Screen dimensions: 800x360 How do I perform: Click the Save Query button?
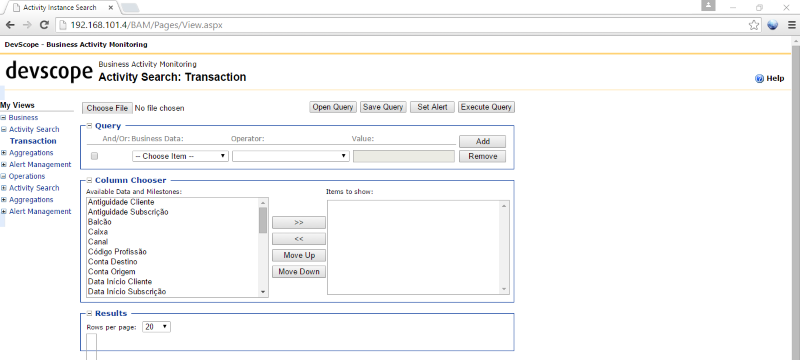point(383,107)
